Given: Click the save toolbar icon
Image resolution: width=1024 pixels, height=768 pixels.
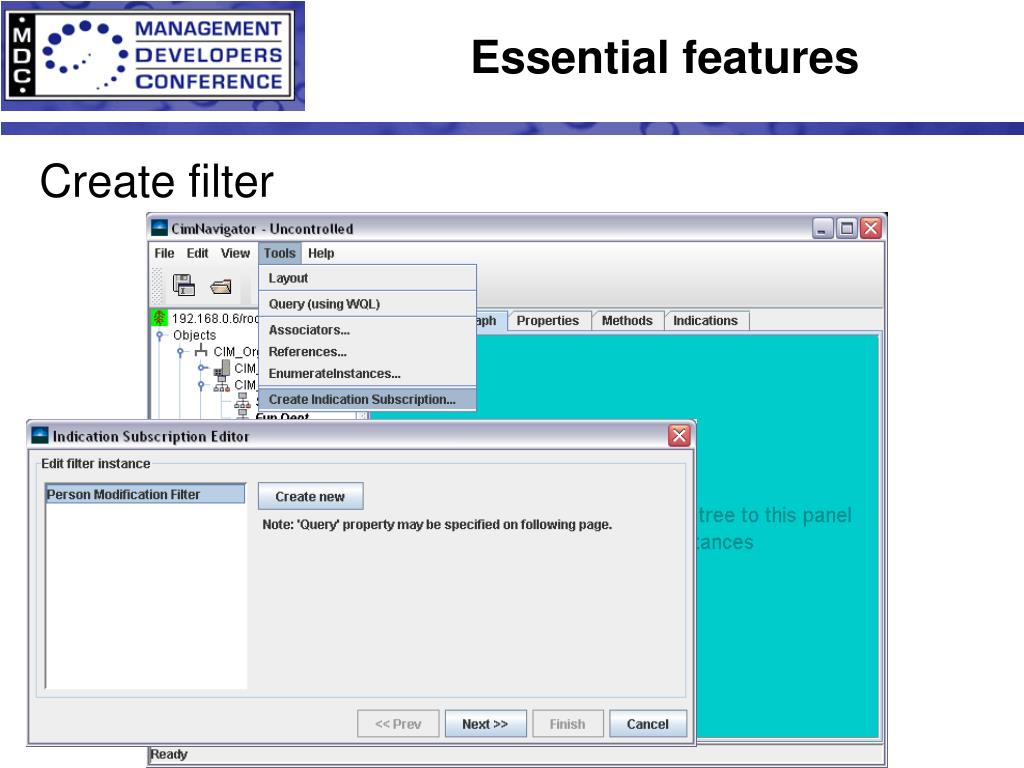Looking at the screenshot, I should (184, 285).
